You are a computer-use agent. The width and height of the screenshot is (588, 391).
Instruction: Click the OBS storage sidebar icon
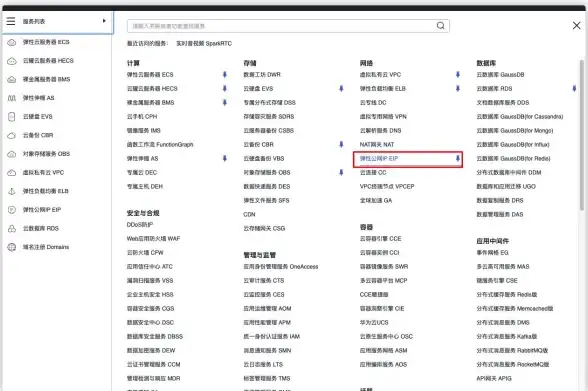pos(12,154)
